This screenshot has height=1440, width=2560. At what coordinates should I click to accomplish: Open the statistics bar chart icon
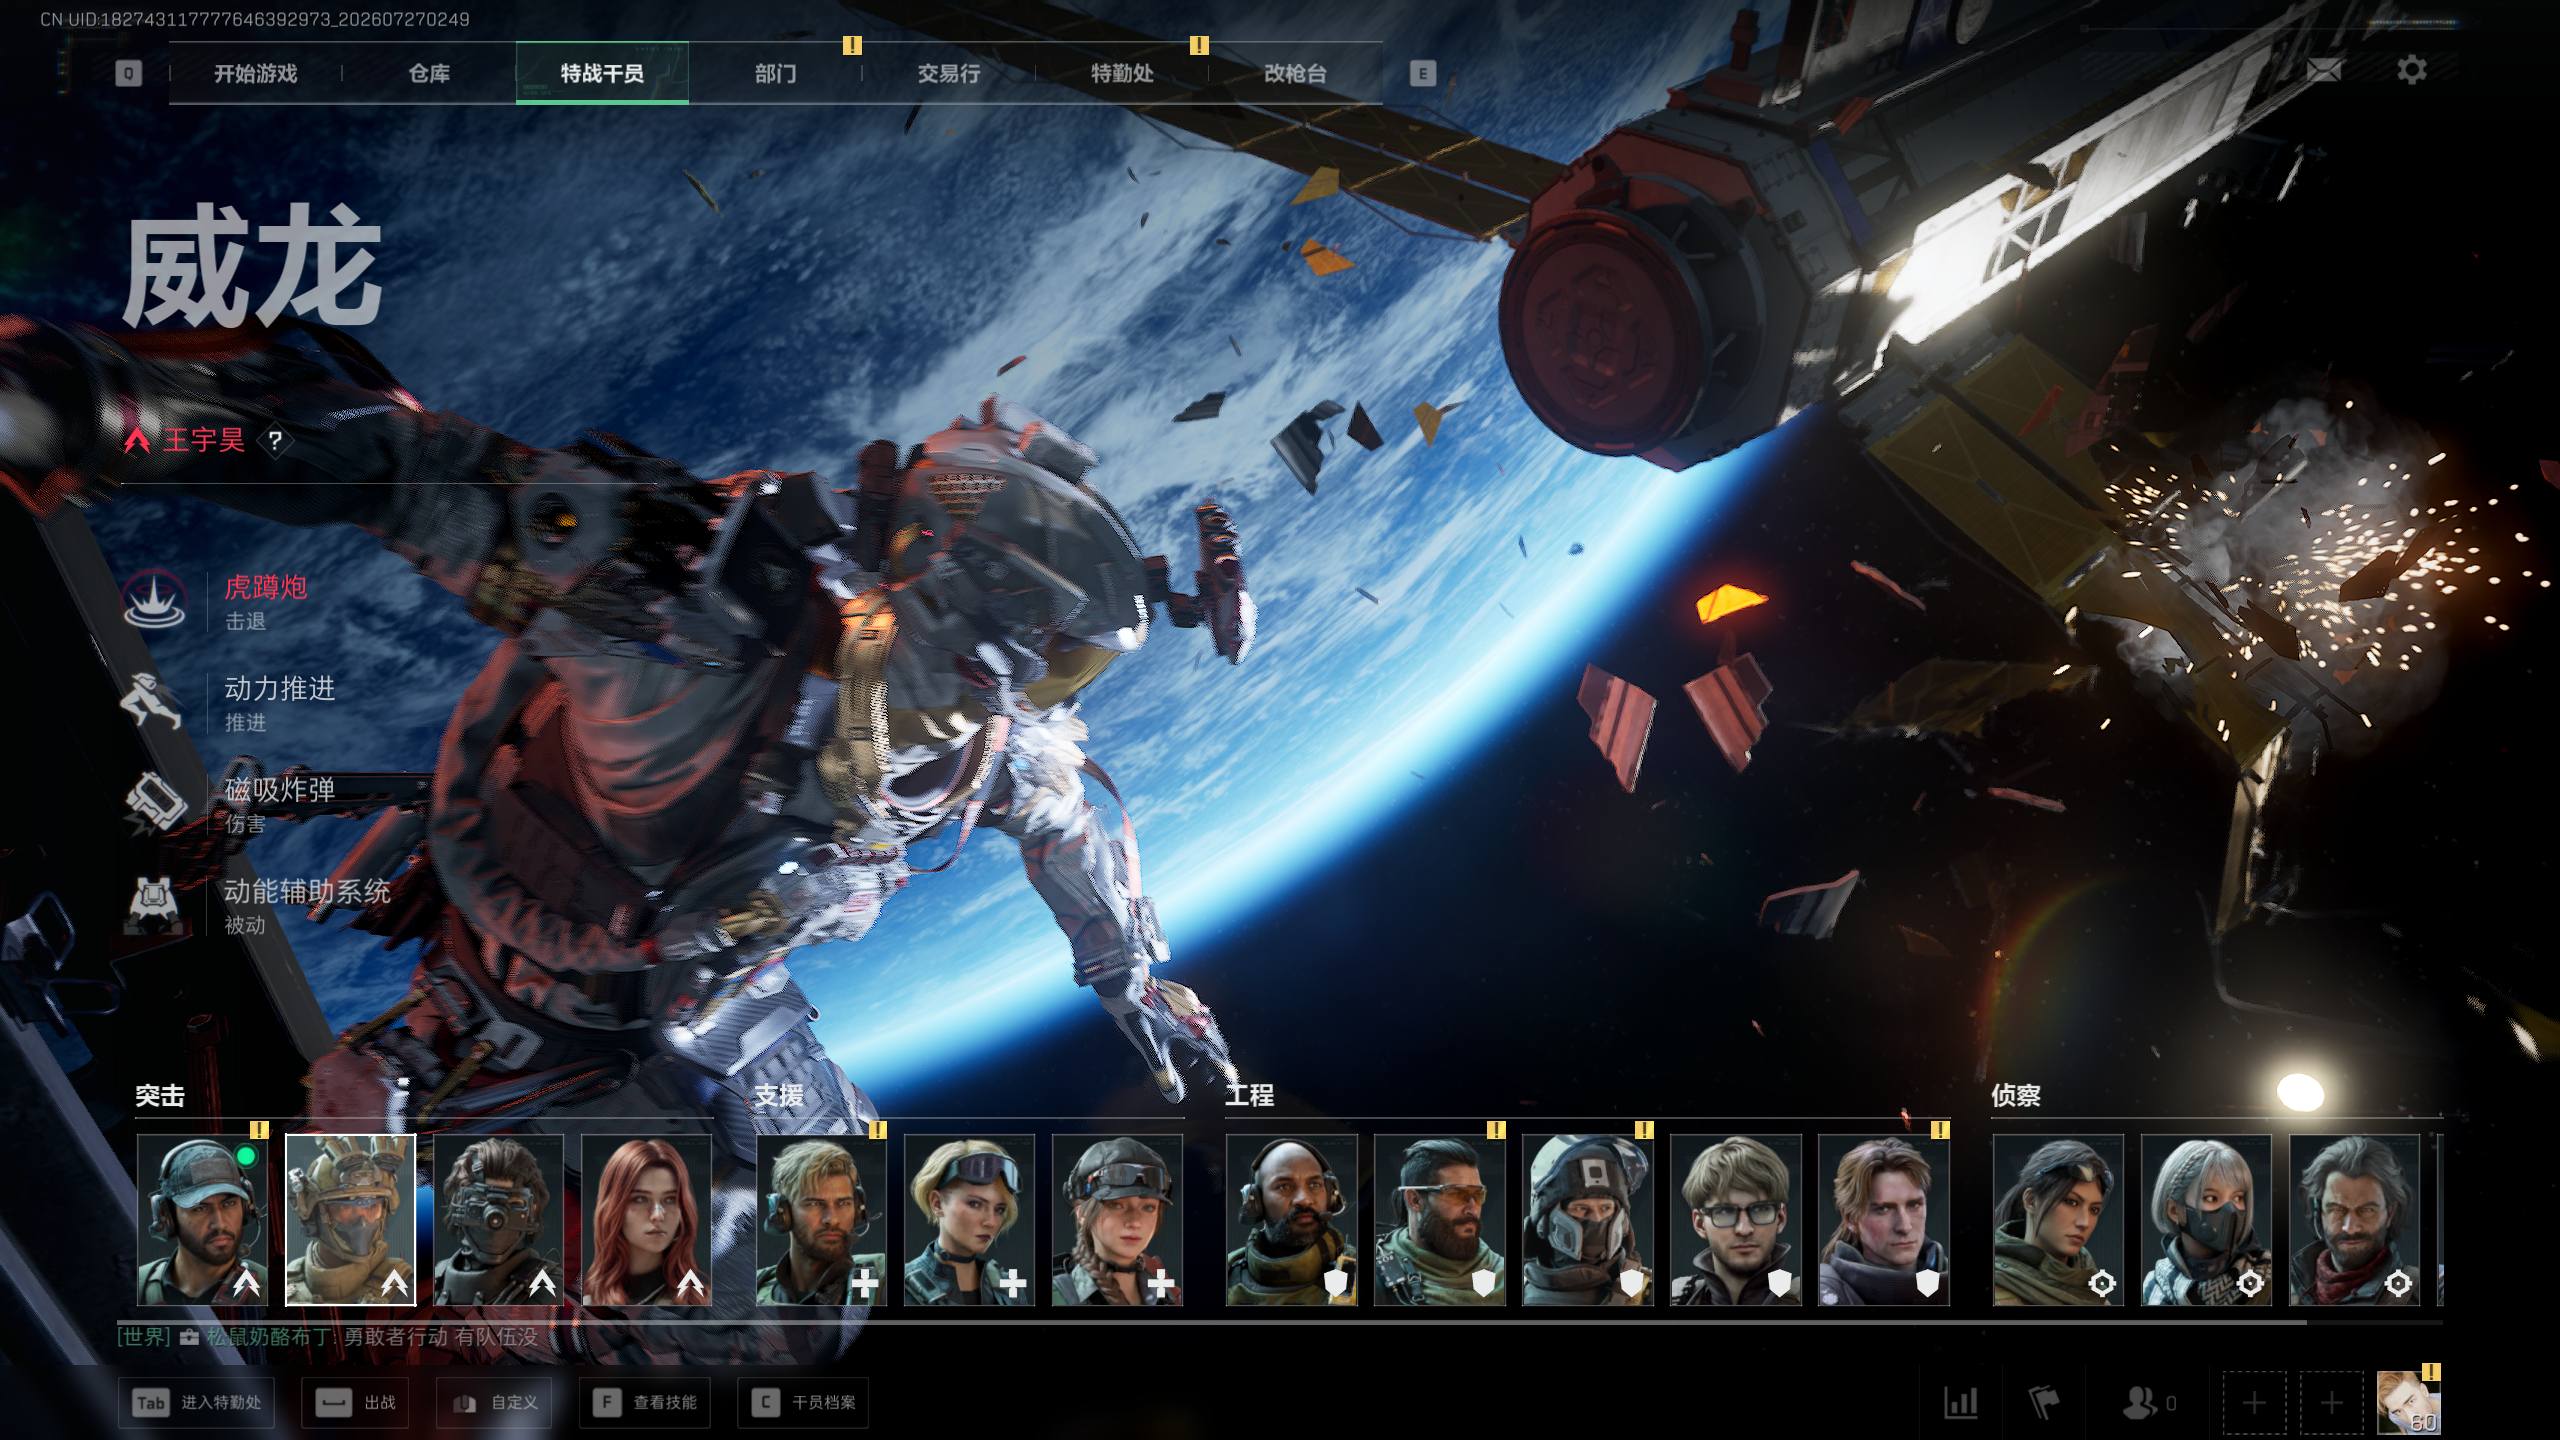(1960, 1402)
